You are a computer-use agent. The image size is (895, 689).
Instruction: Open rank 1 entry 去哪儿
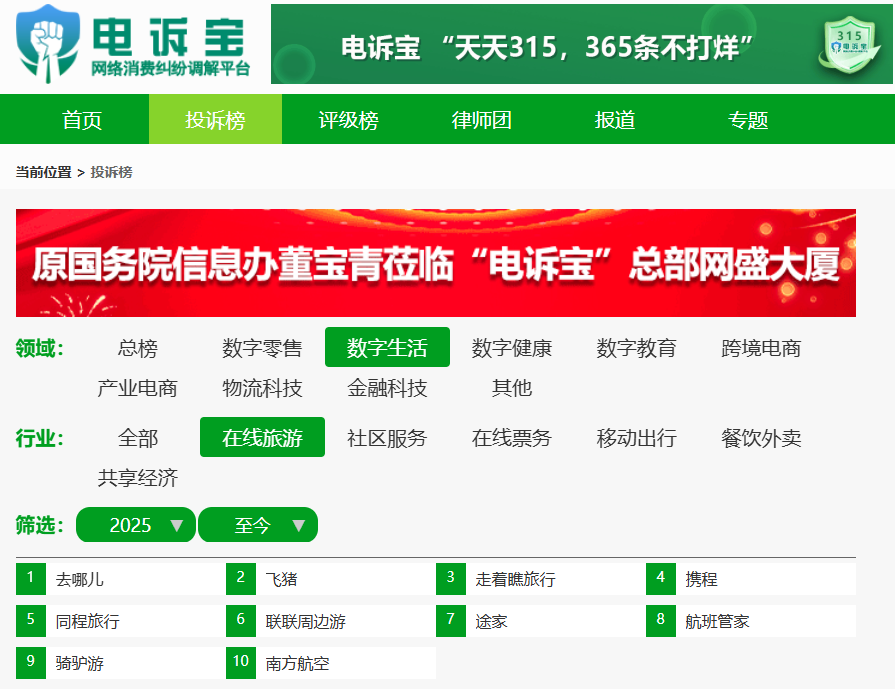point(120,579)
